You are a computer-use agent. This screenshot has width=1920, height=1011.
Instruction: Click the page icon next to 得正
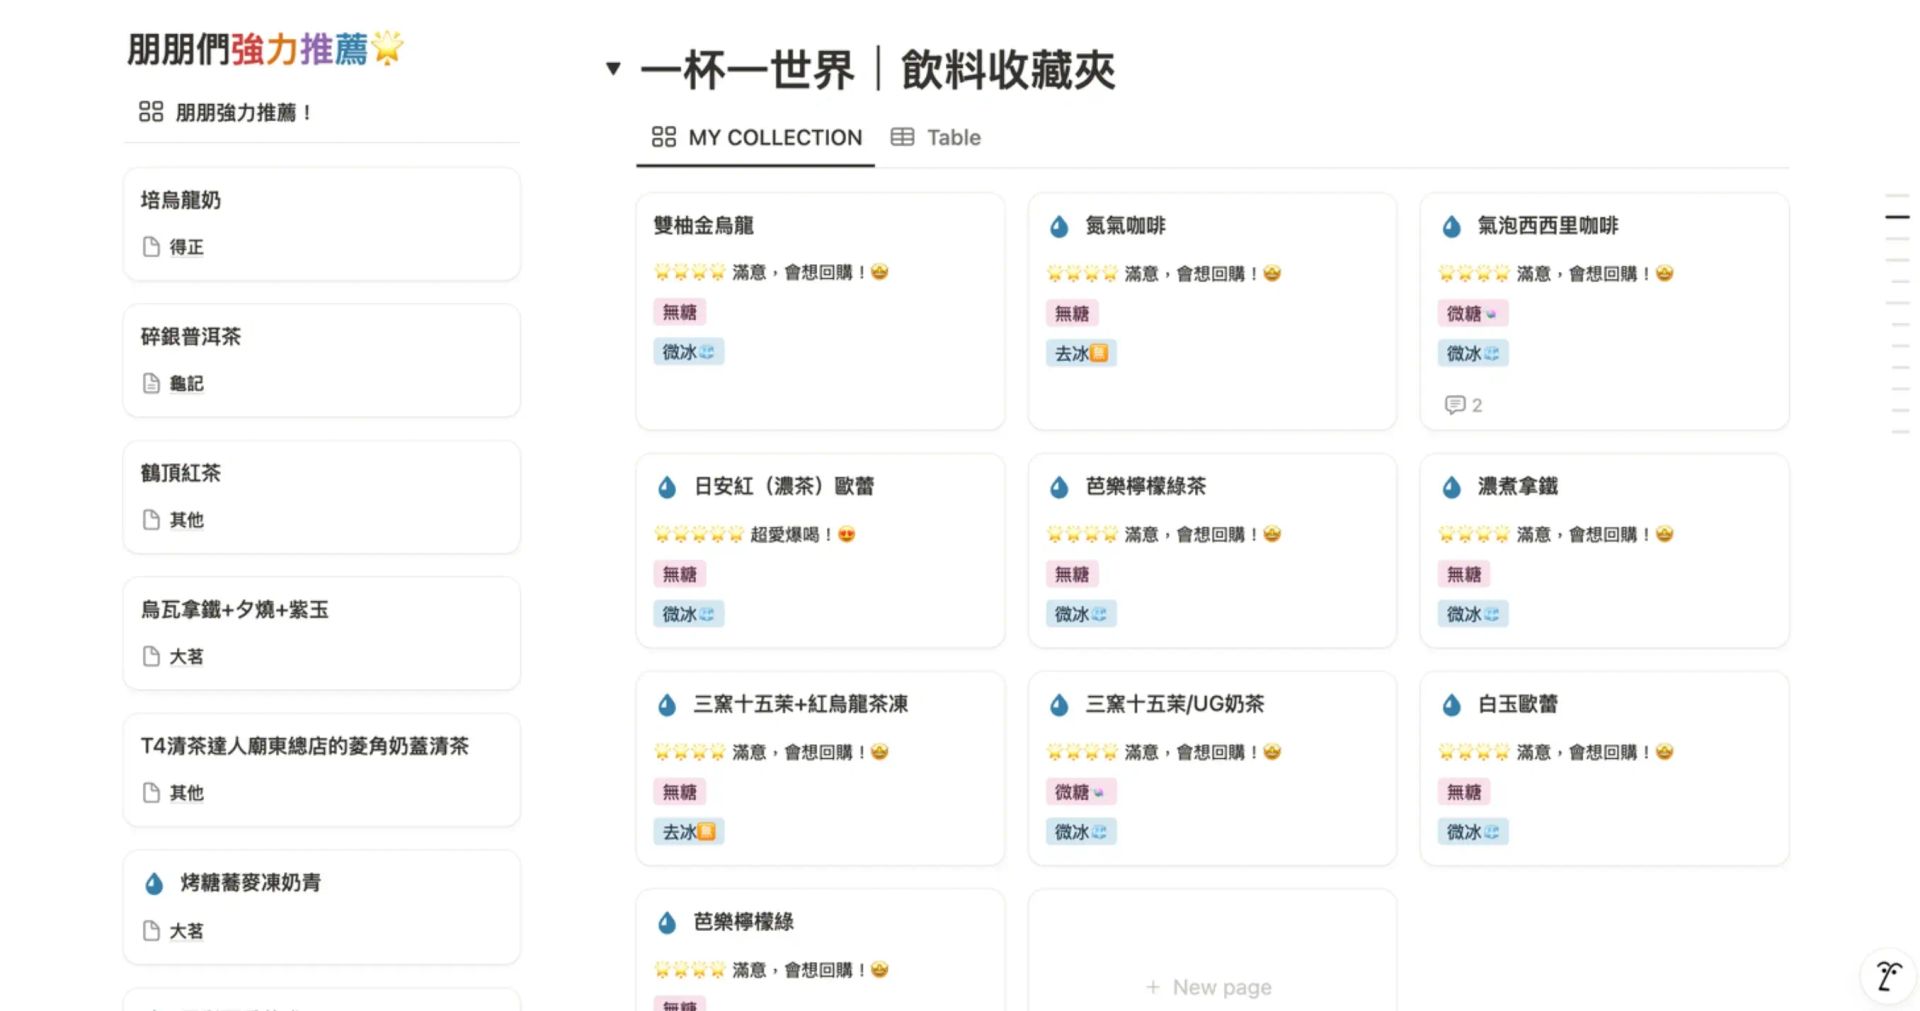click(151, 247)
